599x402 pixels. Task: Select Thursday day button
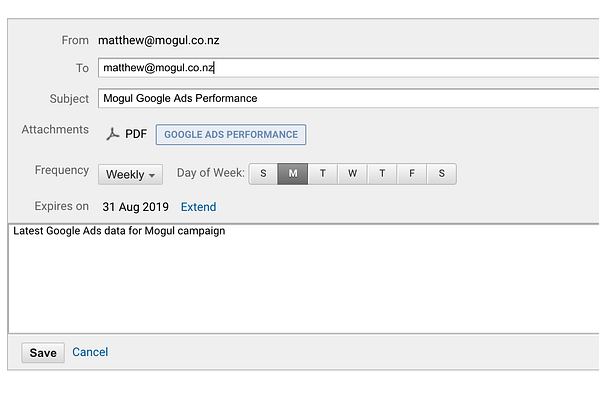pos(382,174)
